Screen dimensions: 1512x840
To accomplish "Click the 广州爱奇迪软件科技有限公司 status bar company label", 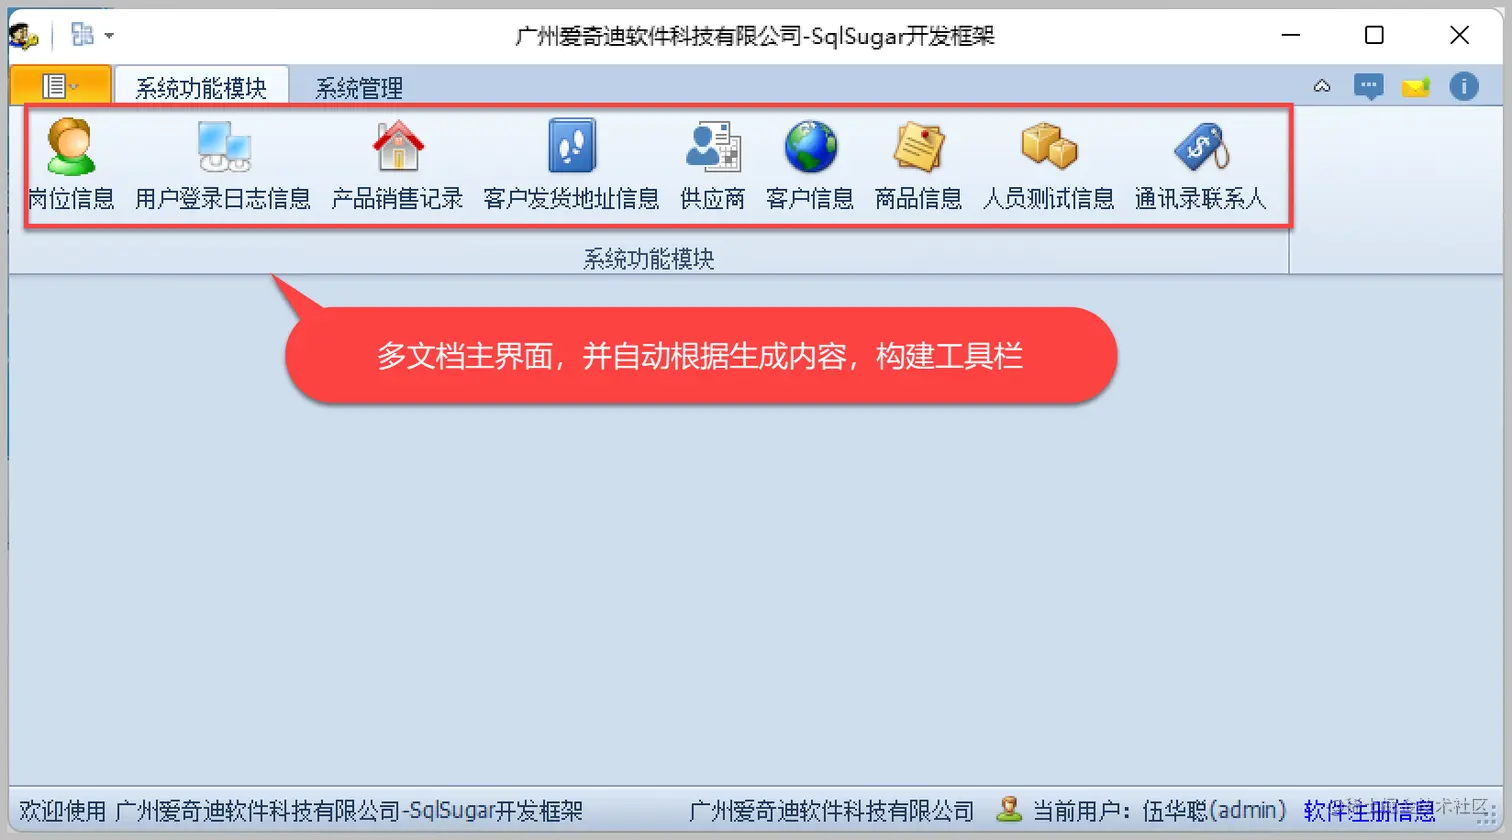I will tap(831, 811).
